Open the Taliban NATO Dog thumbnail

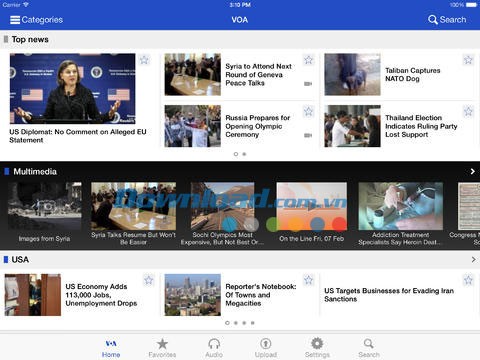tap(352, 75)
